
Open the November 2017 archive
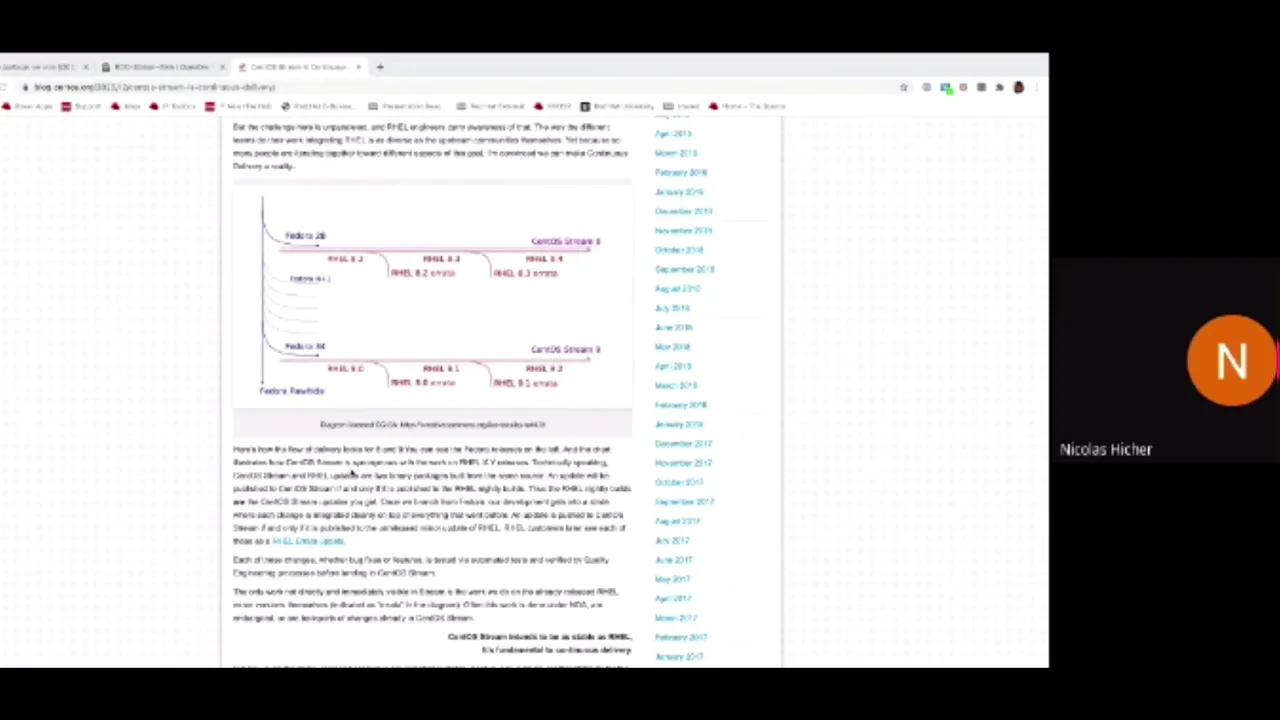click(684, 463)
